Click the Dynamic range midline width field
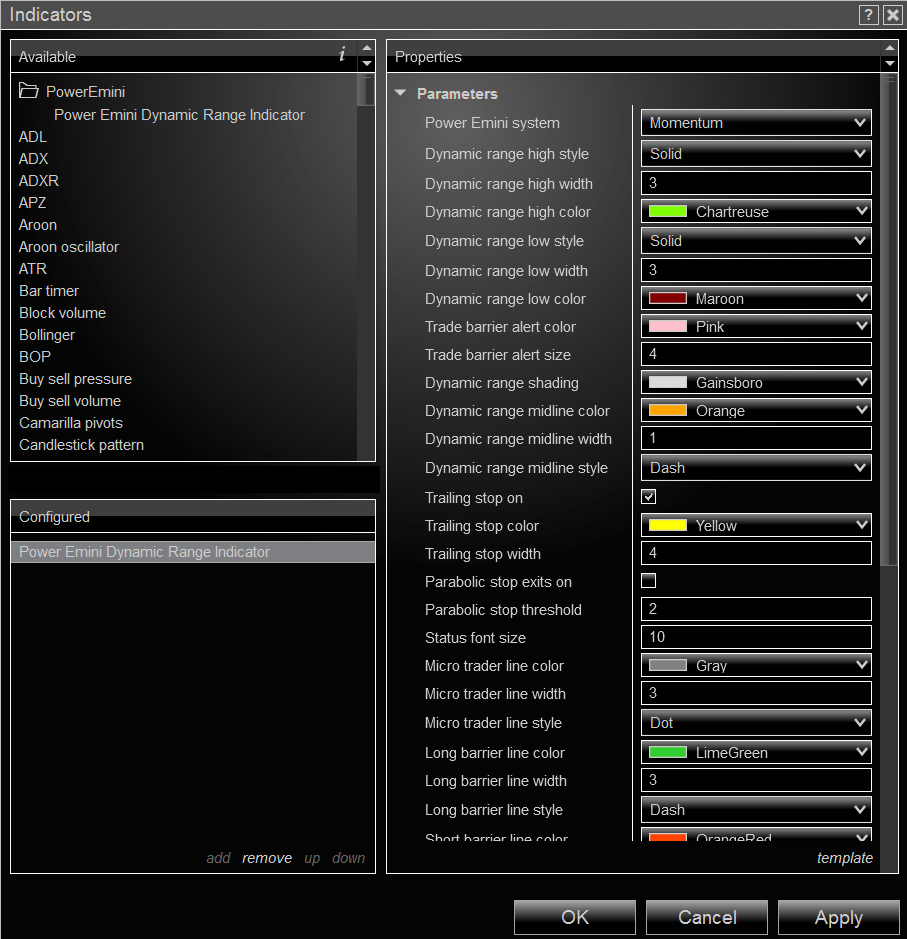907x939 pixels. click(x=756, y=438)
